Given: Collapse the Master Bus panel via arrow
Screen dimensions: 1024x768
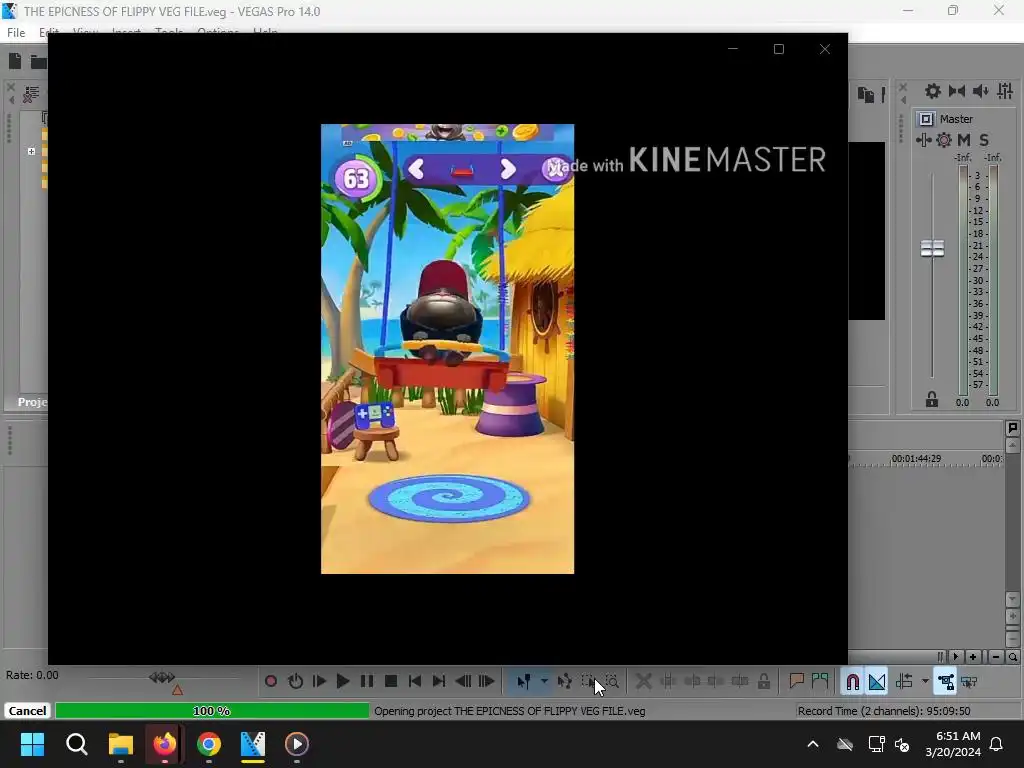Looking at the screenshot, I should pyautogui.click(x=903, y=100).
